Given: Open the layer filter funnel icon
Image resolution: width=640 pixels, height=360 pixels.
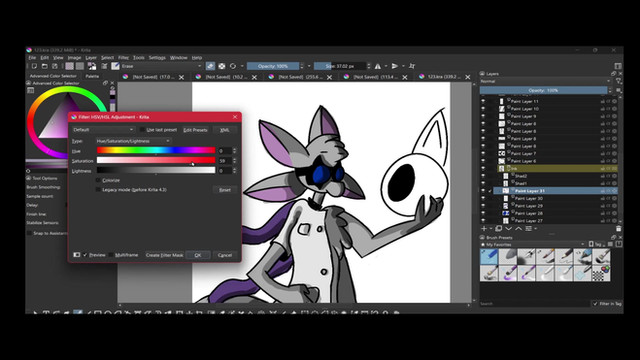Looking at the screenshot, I should click(619, 81).
